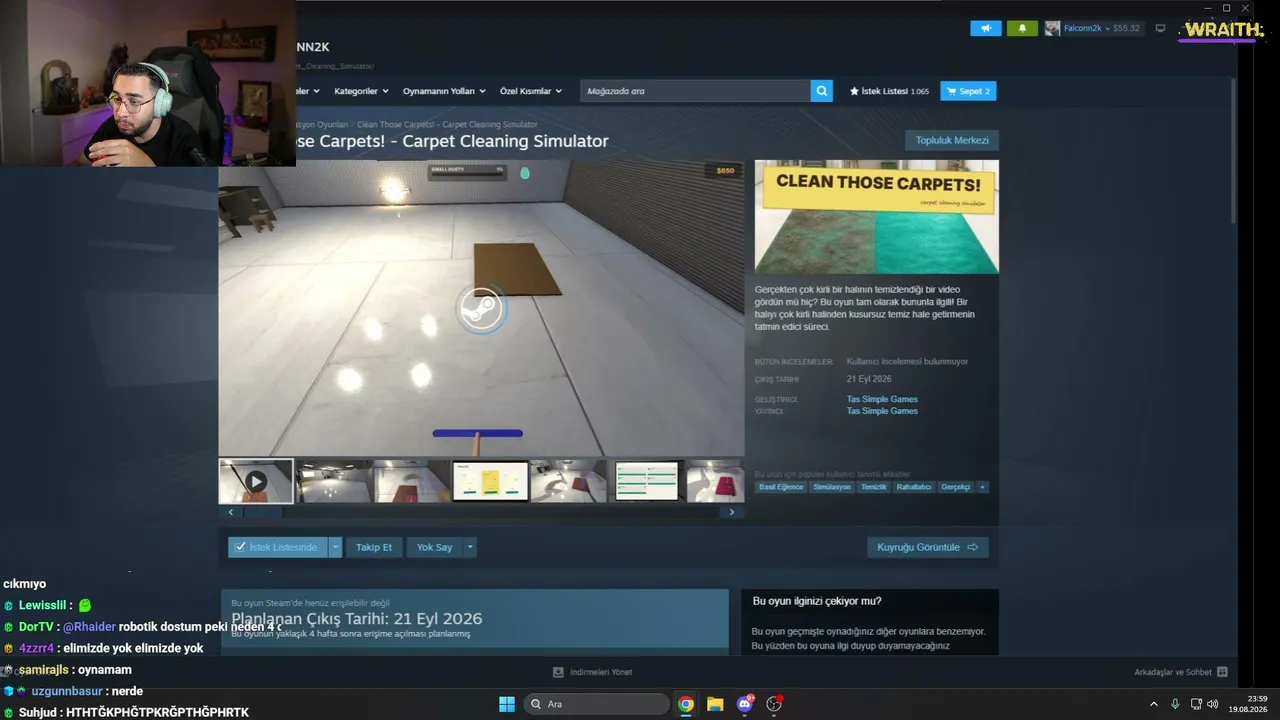Show hidden system tray icons
Screen dimensions: 1280x720
tap(1153, 704)
